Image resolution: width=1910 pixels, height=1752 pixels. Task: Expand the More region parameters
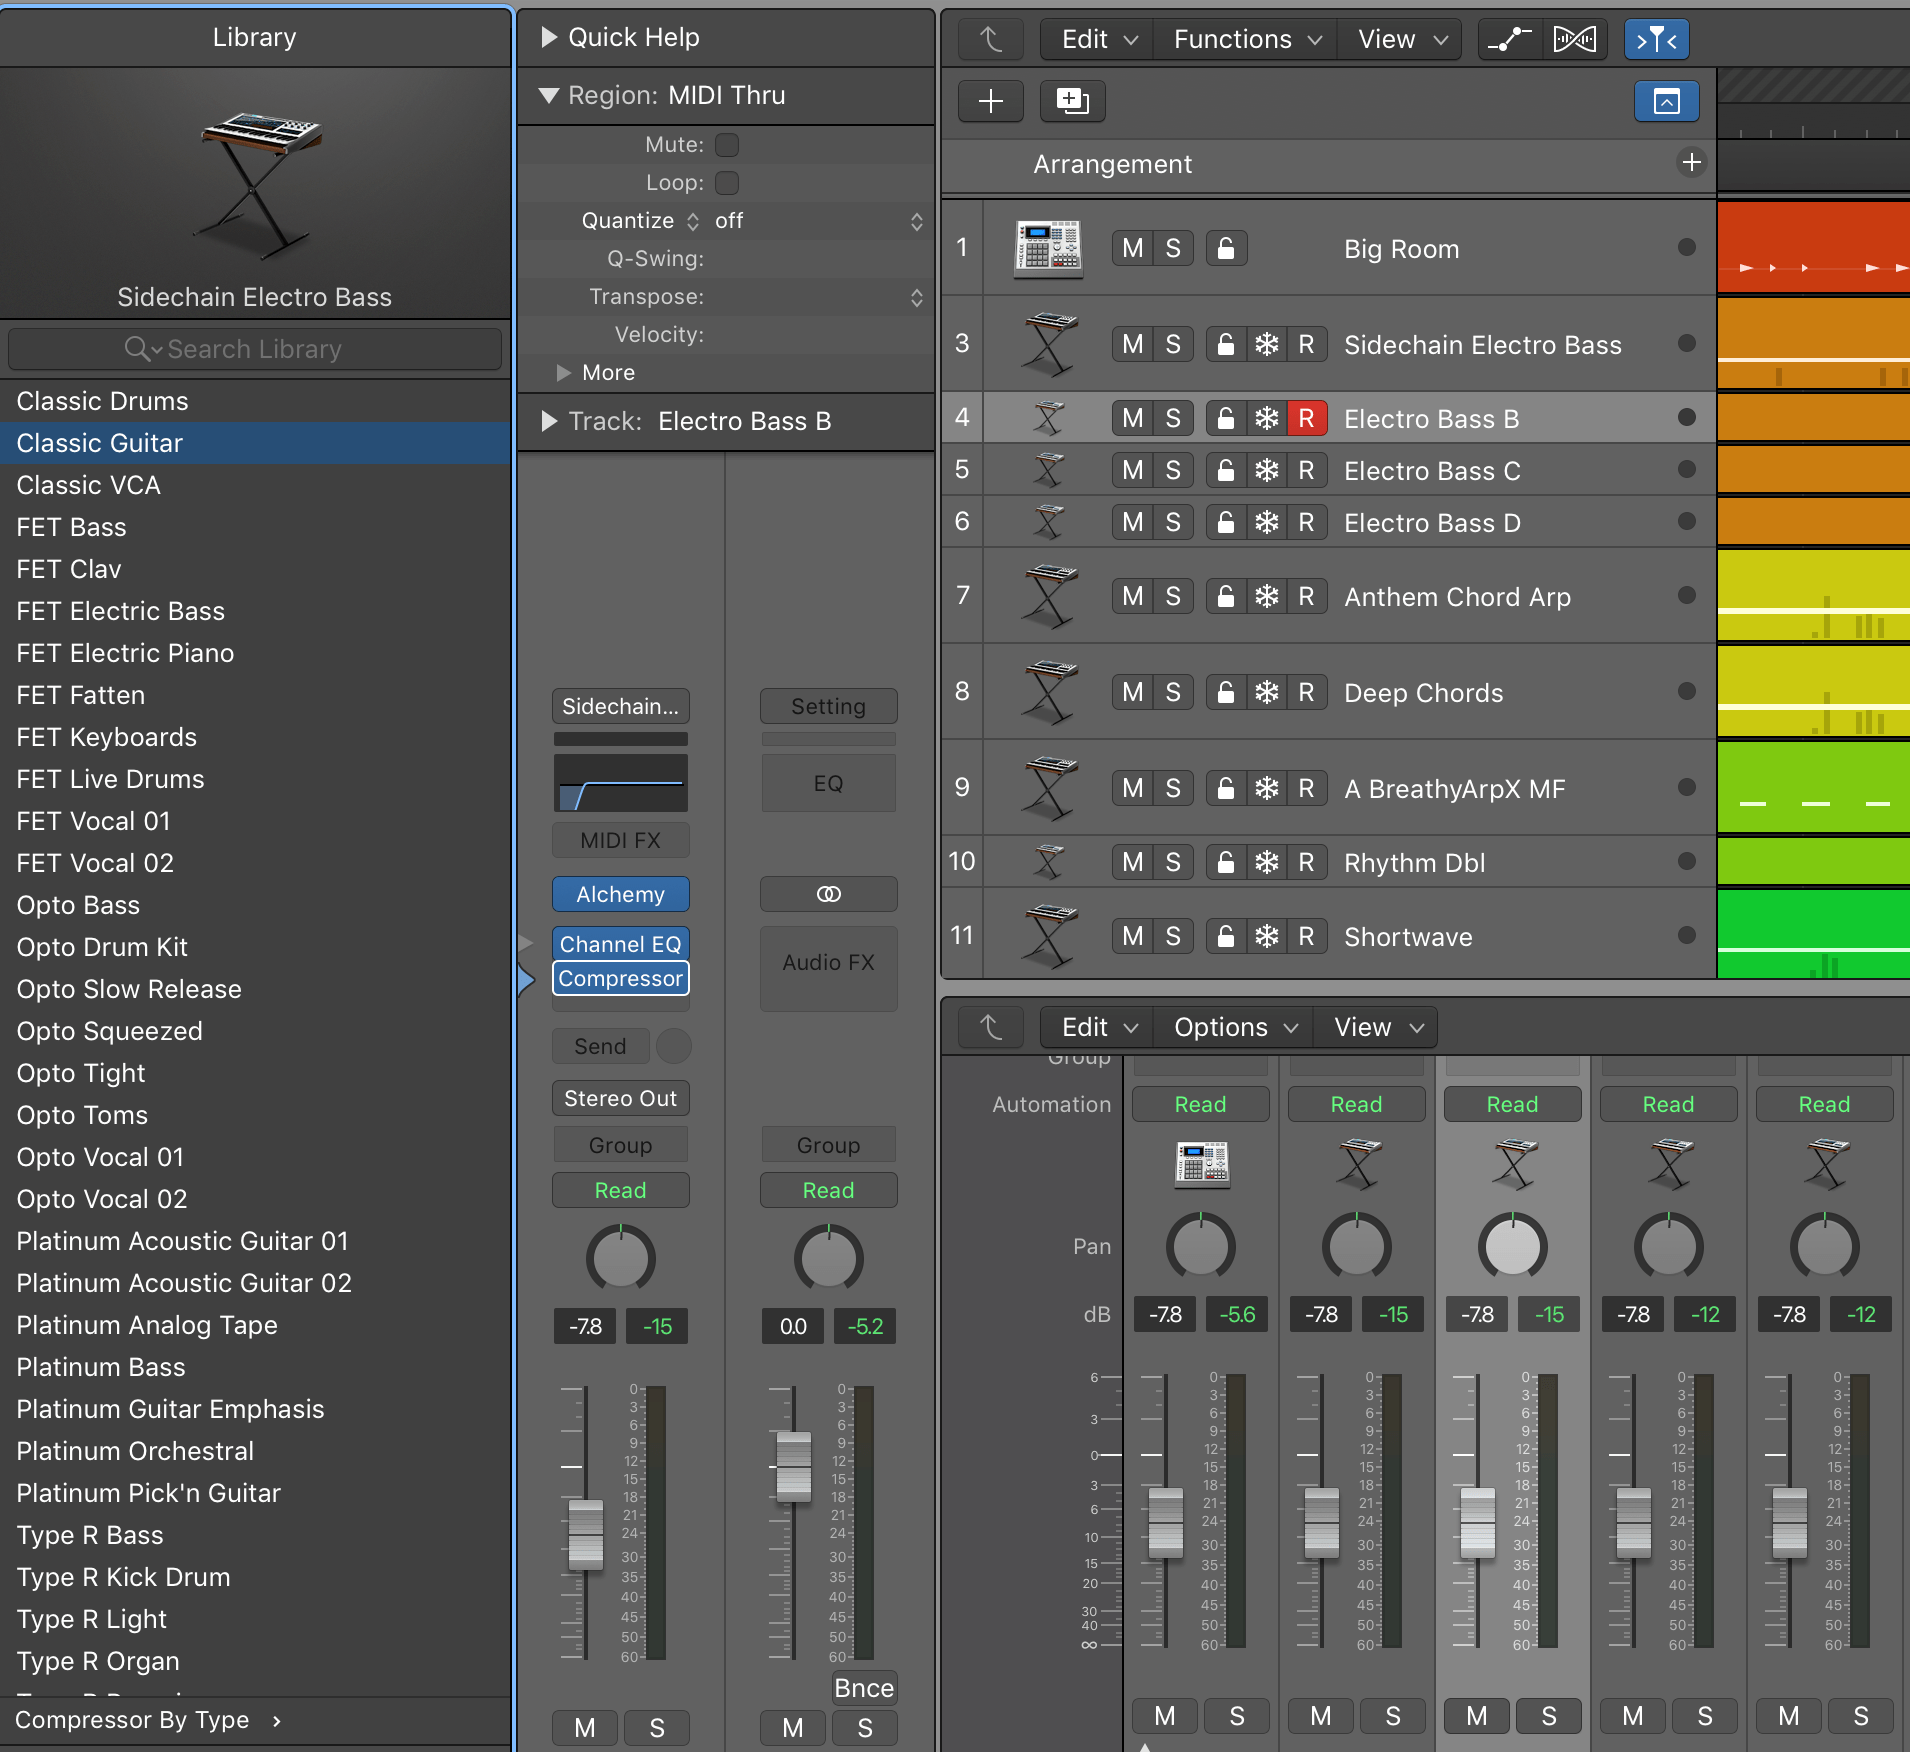pos(564,372)
